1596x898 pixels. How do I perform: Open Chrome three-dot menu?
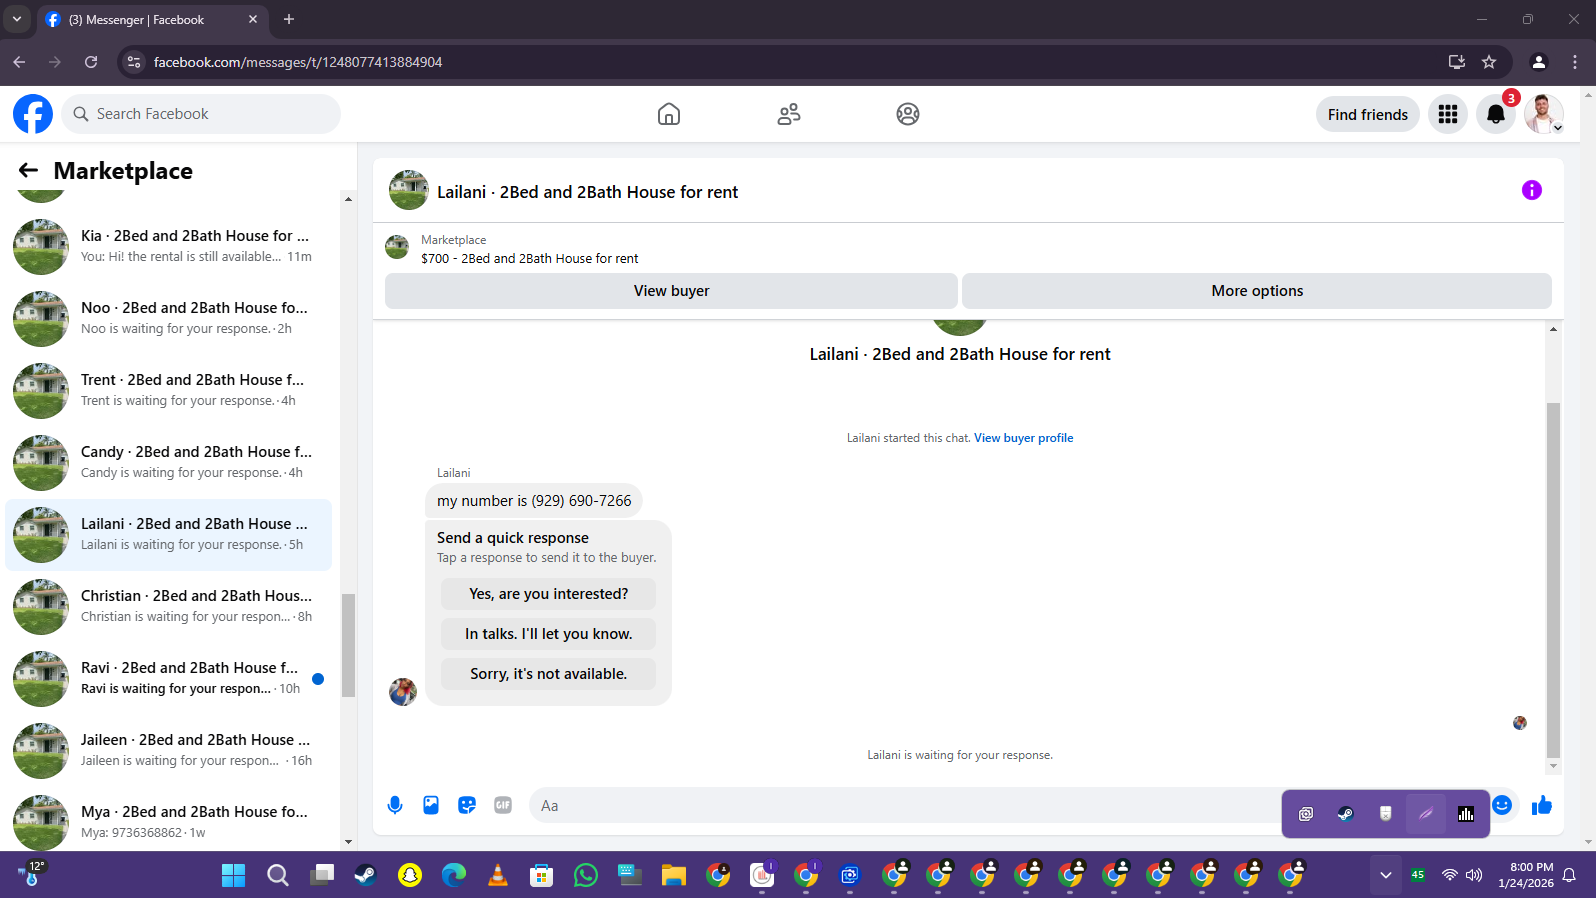(1575, 62)
